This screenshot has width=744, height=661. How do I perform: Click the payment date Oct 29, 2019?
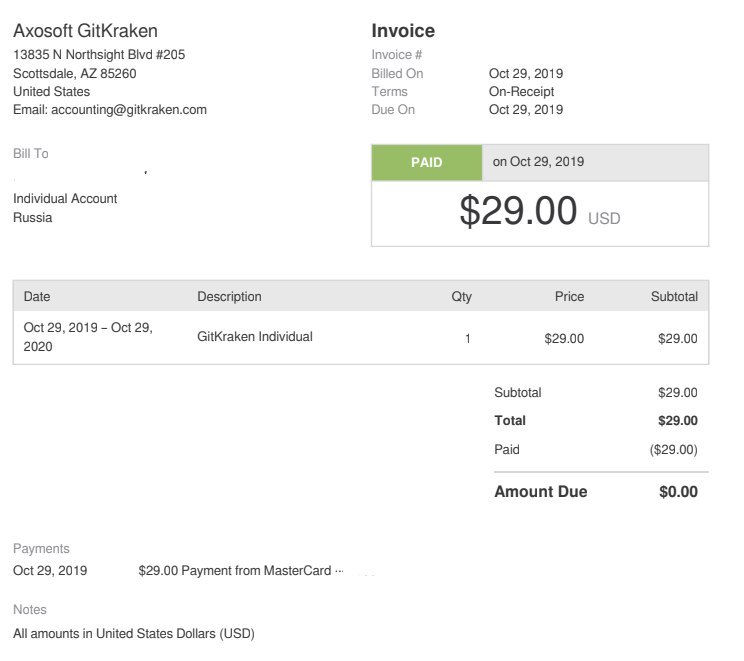point(50,571)
